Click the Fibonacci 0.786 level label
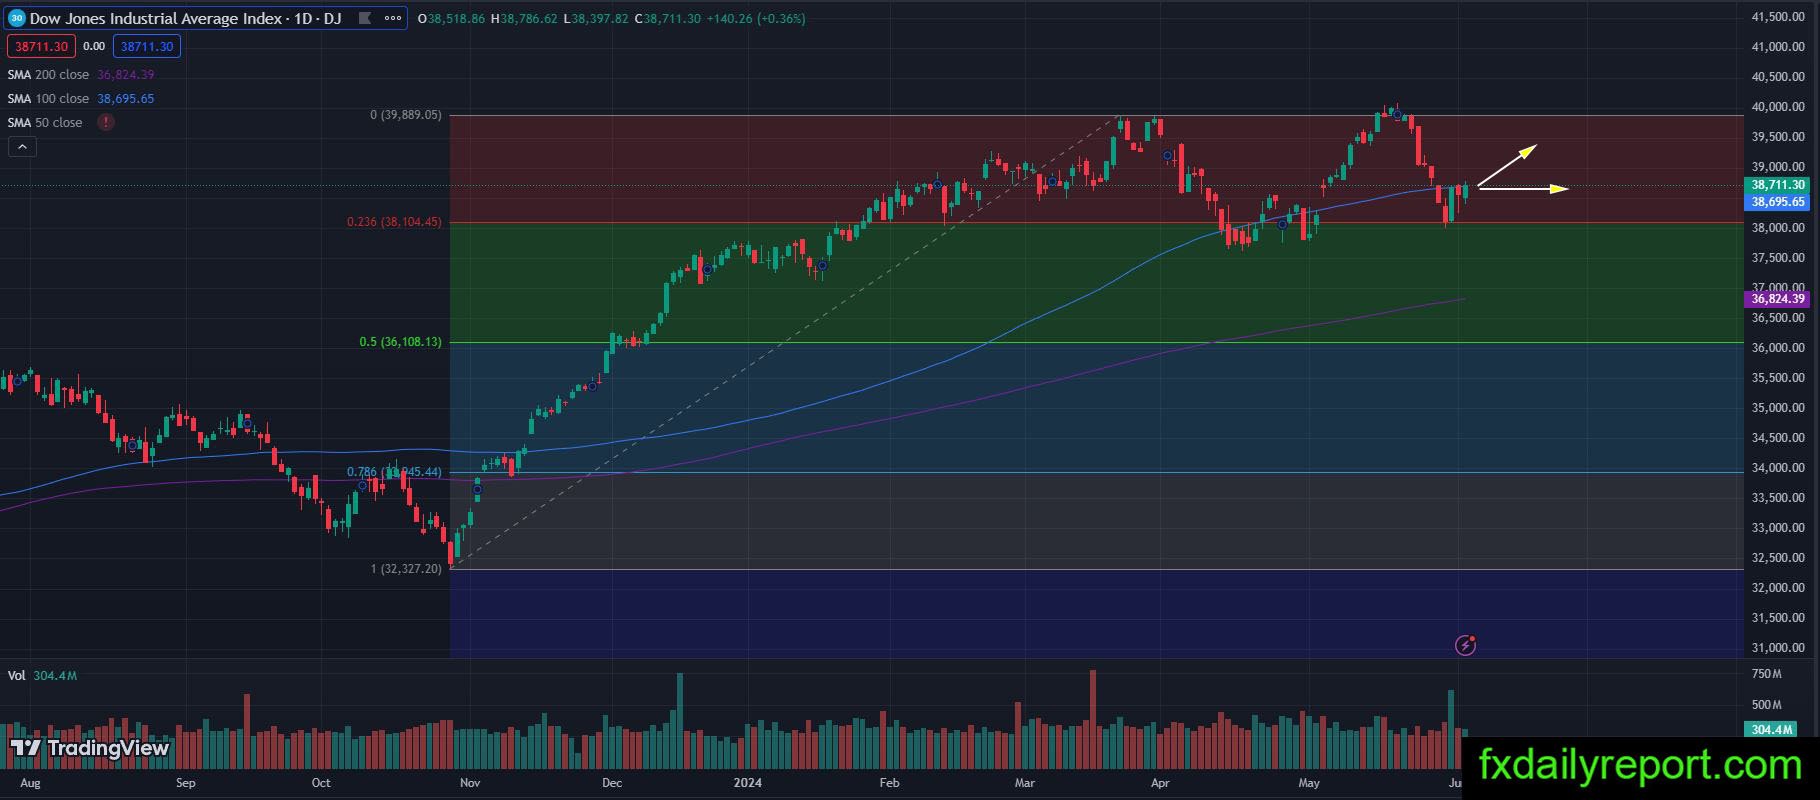This screenshot has height=800, width=1820. point(394,472)
